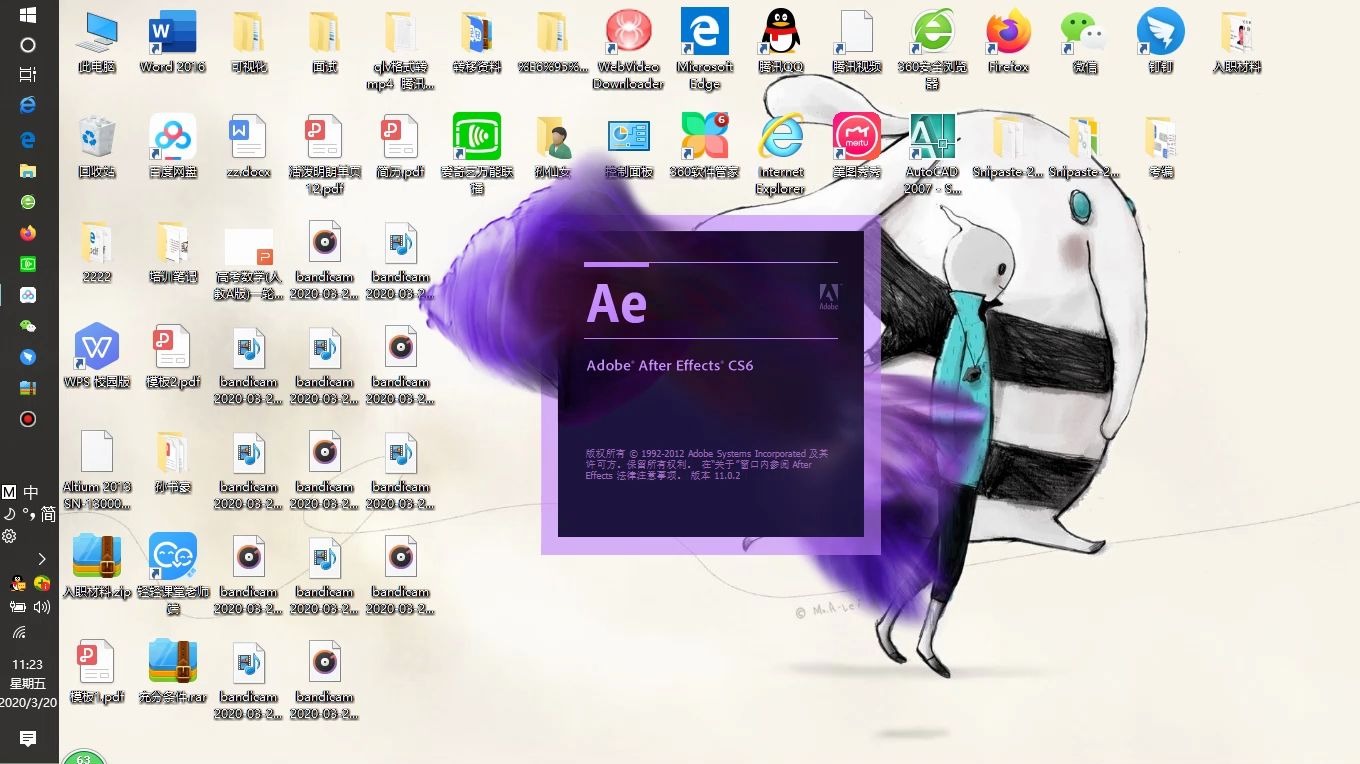This screenshot has width=1360, height=764.
Task: Open Word 2016 desktop shortcut
Action: click(x=172, y=43)
